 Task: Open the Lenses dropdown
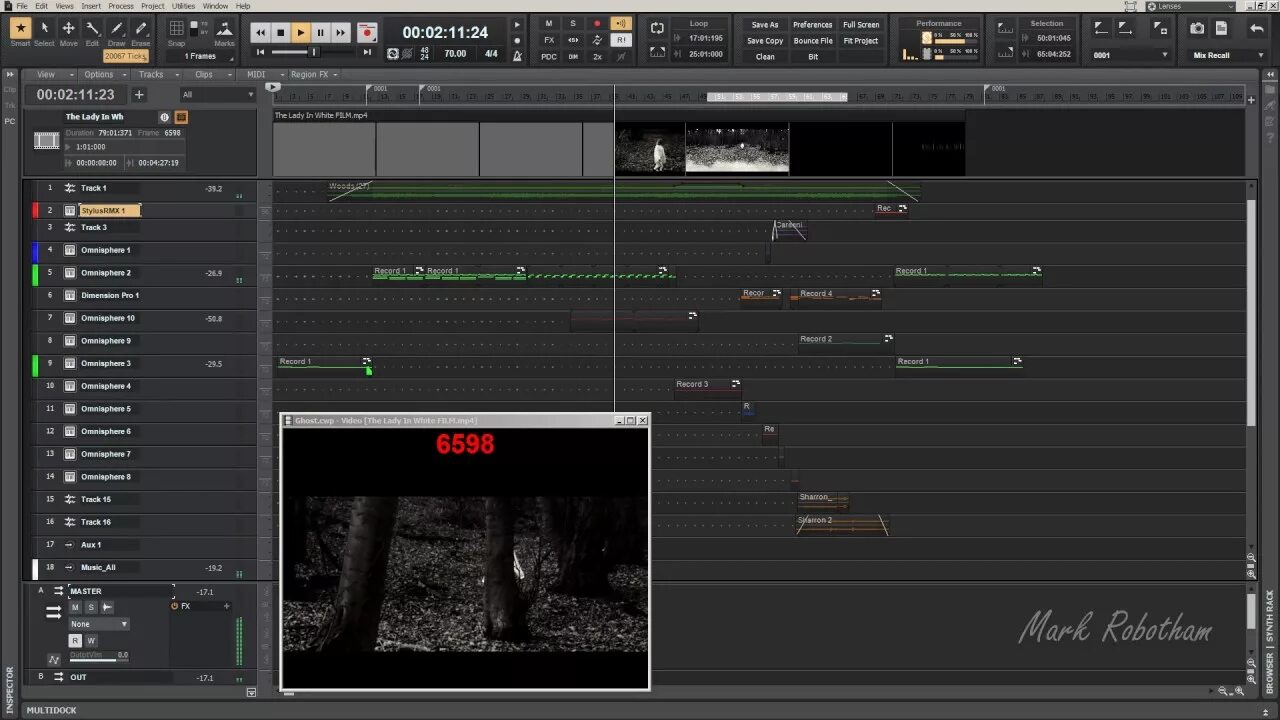1190,6
